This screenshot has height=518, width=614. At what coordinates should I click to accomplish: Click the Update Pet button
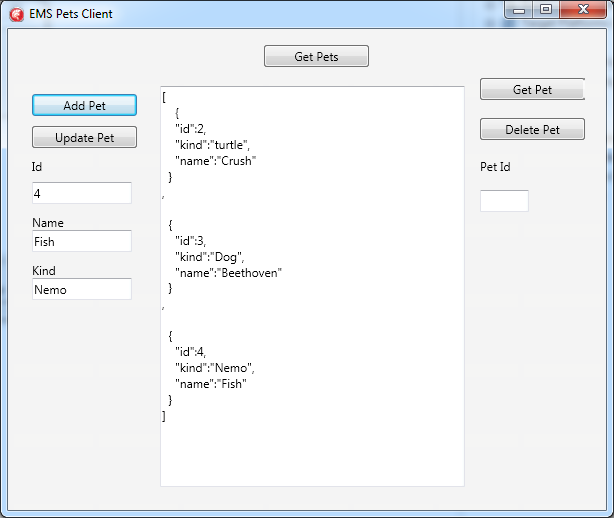pyautogui.click(x=84, y=137)
